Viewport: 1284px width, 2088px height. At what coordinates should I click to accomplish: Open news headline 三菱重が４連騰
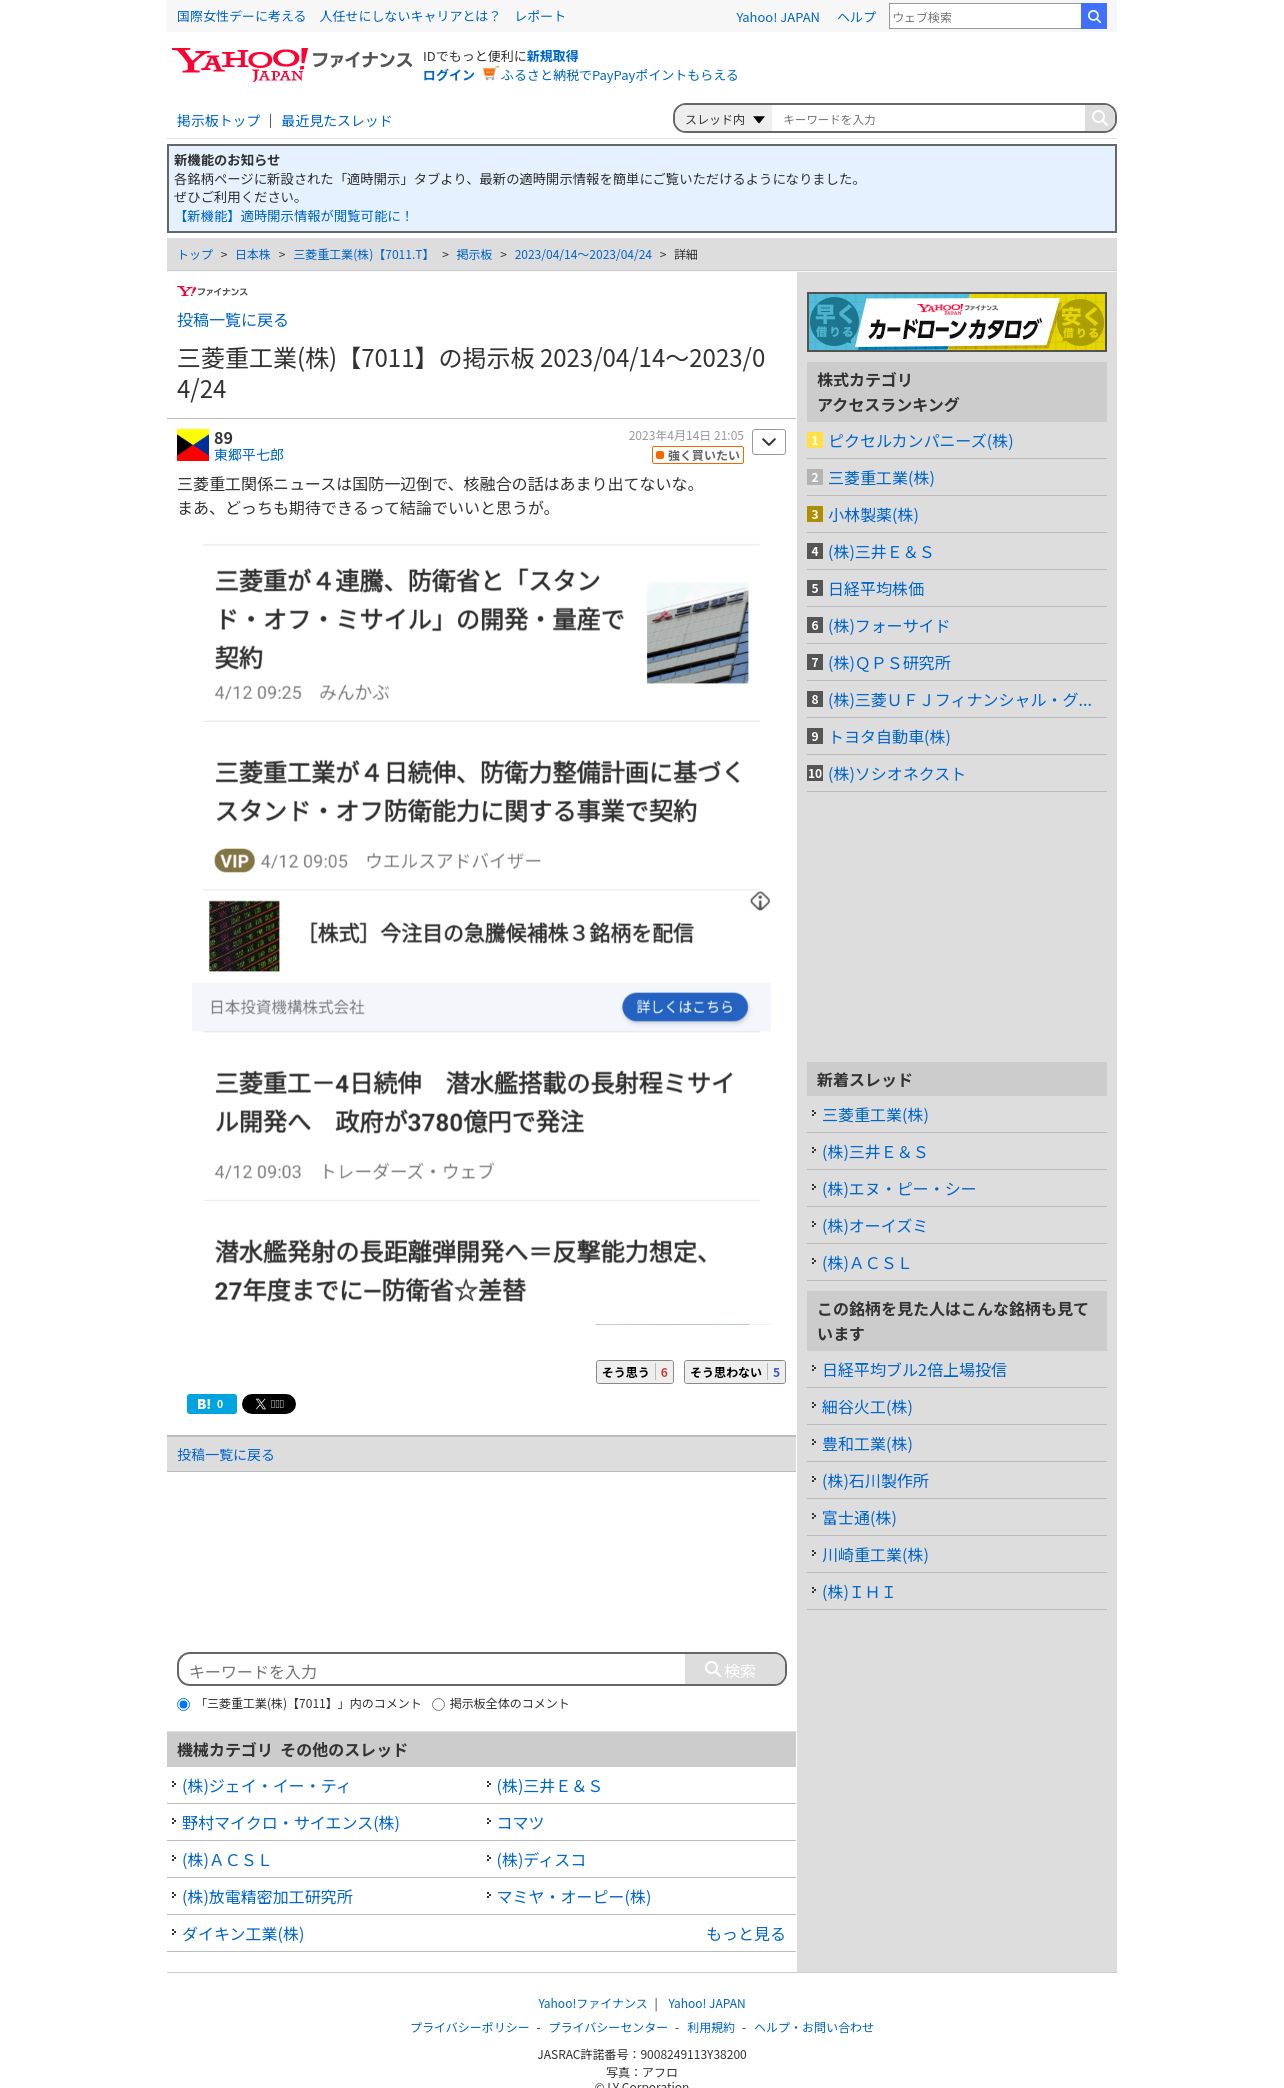[419, 619]
